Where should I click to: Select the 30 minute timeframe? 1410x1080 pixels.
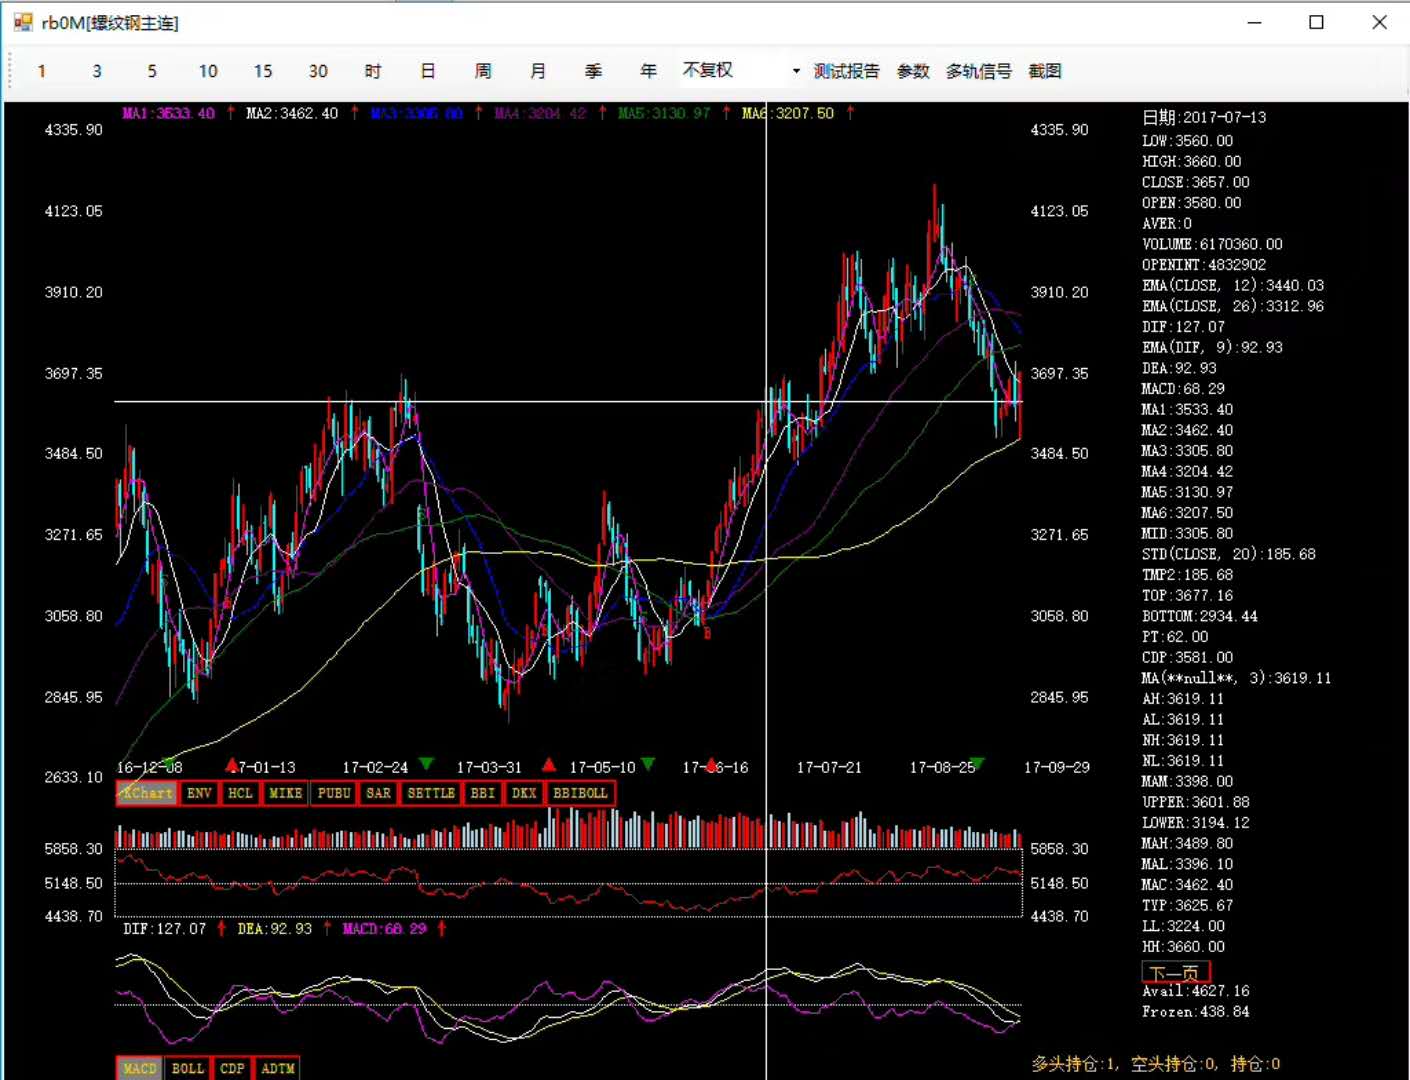(x=318, y=71)
